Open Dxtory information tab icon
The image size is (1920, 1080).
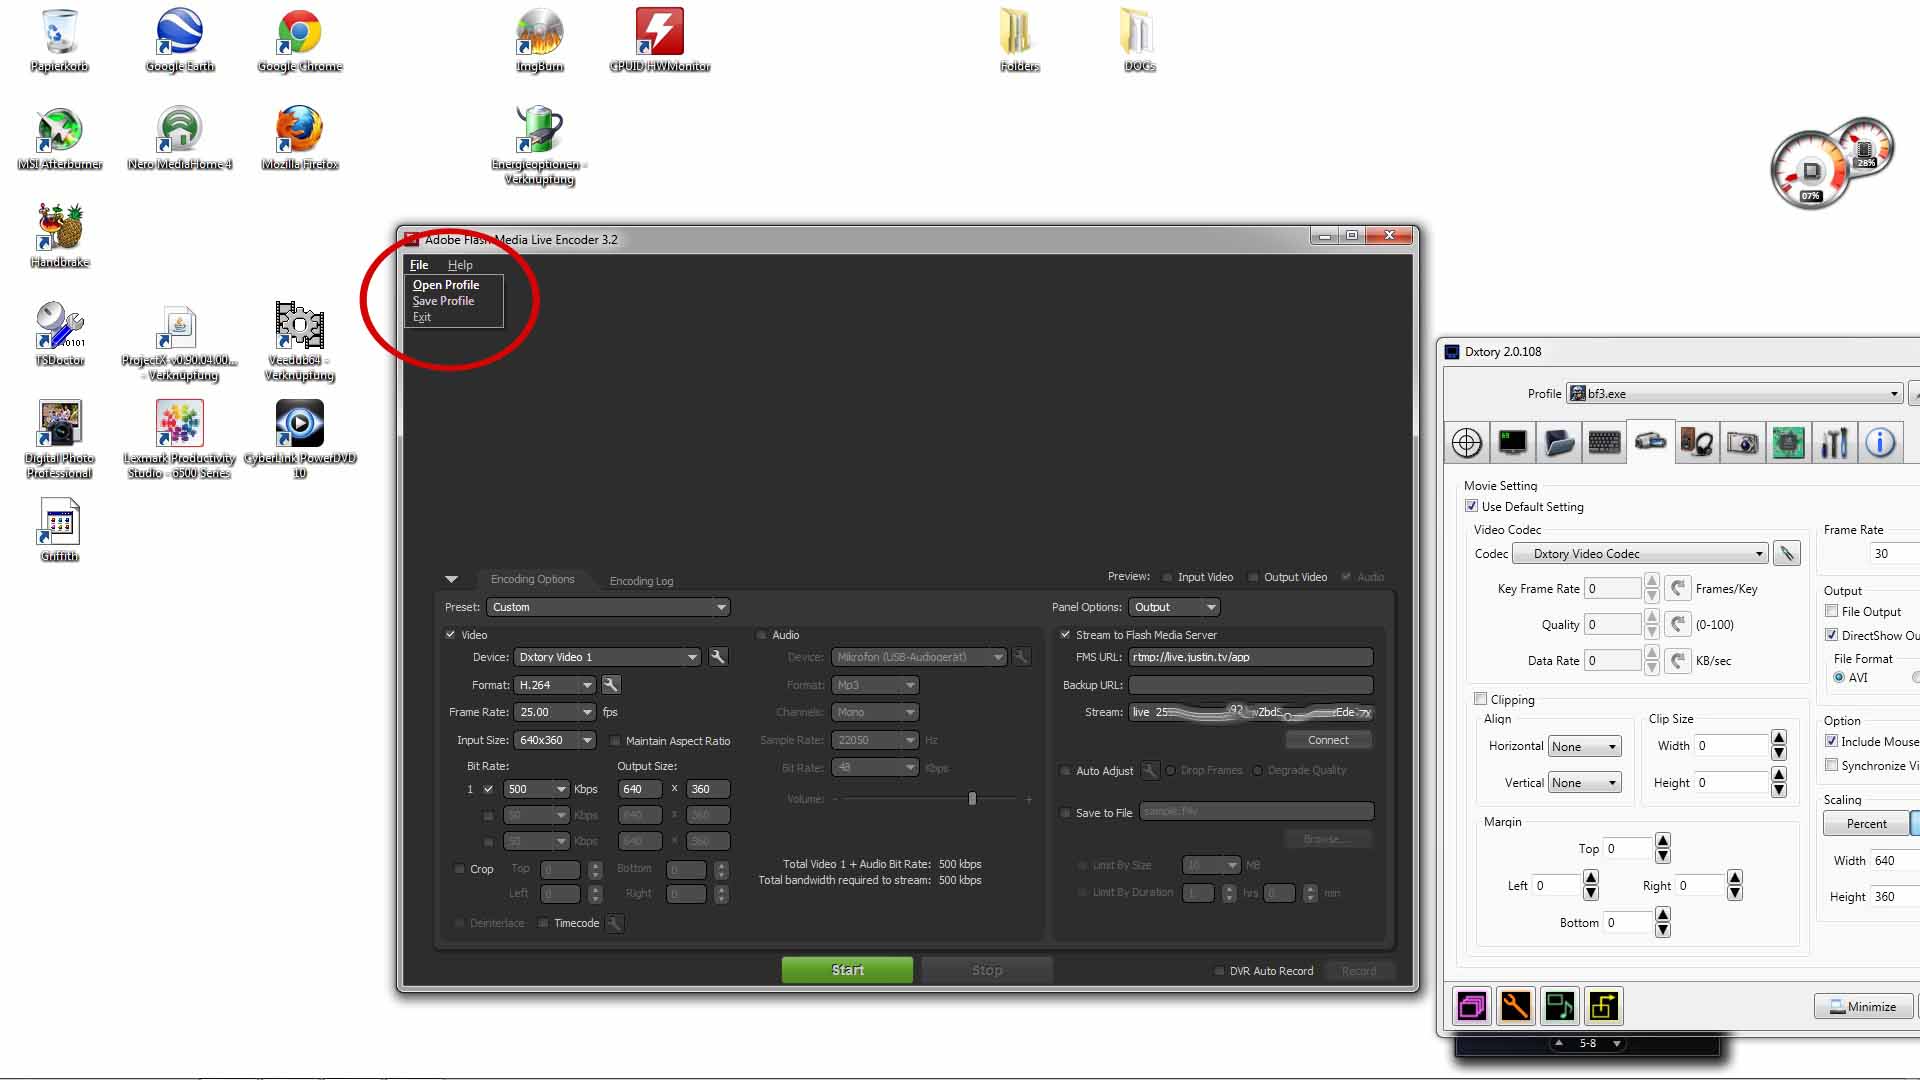click(1880, 443)
